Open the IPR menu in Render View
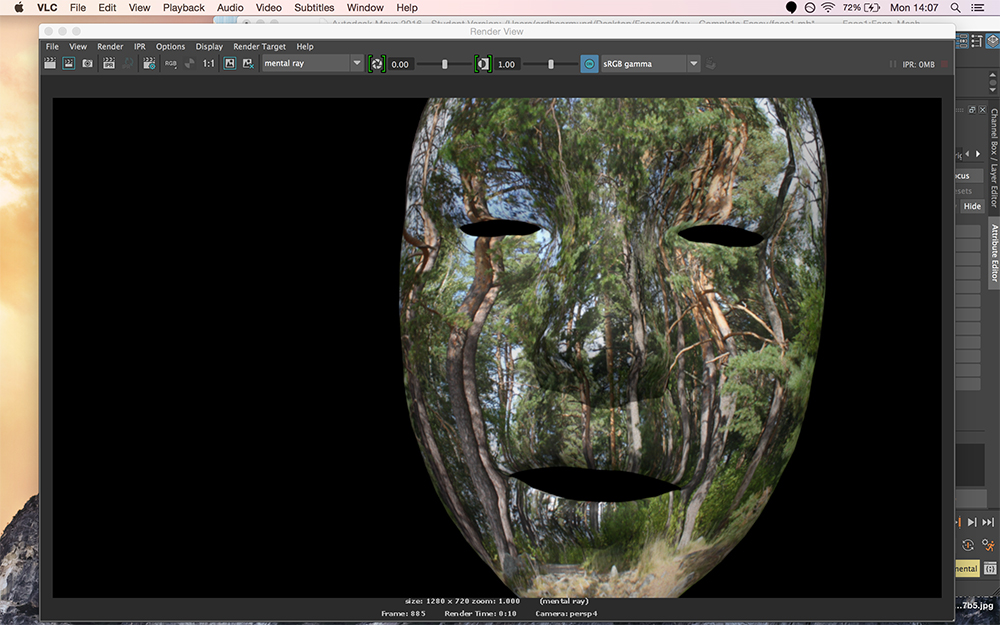 pos(140,46)
